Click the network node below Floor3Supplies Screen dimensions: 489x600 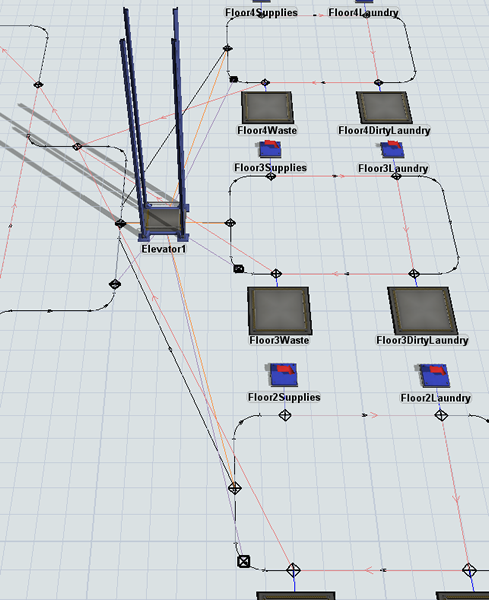coord(271,176)
